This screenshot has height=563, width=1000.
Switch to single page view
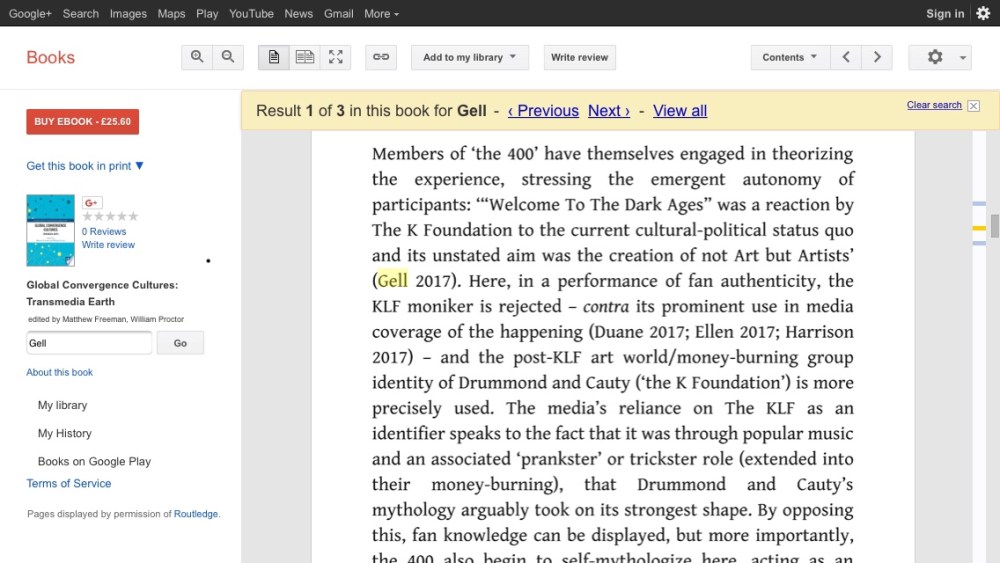point(274,57)
